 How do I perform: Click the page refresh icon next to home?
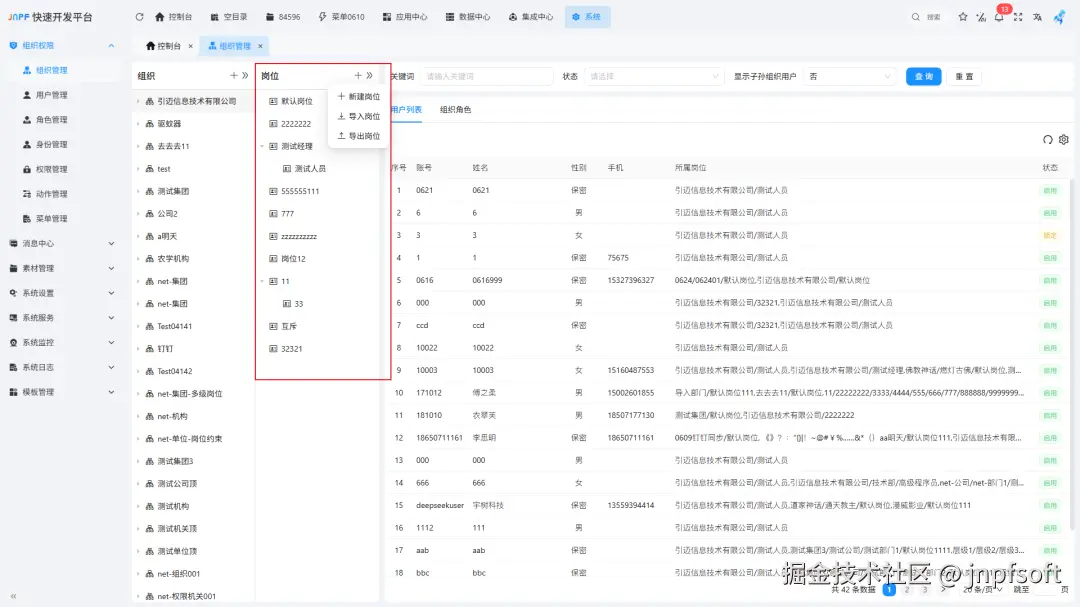tap(140, 16)
